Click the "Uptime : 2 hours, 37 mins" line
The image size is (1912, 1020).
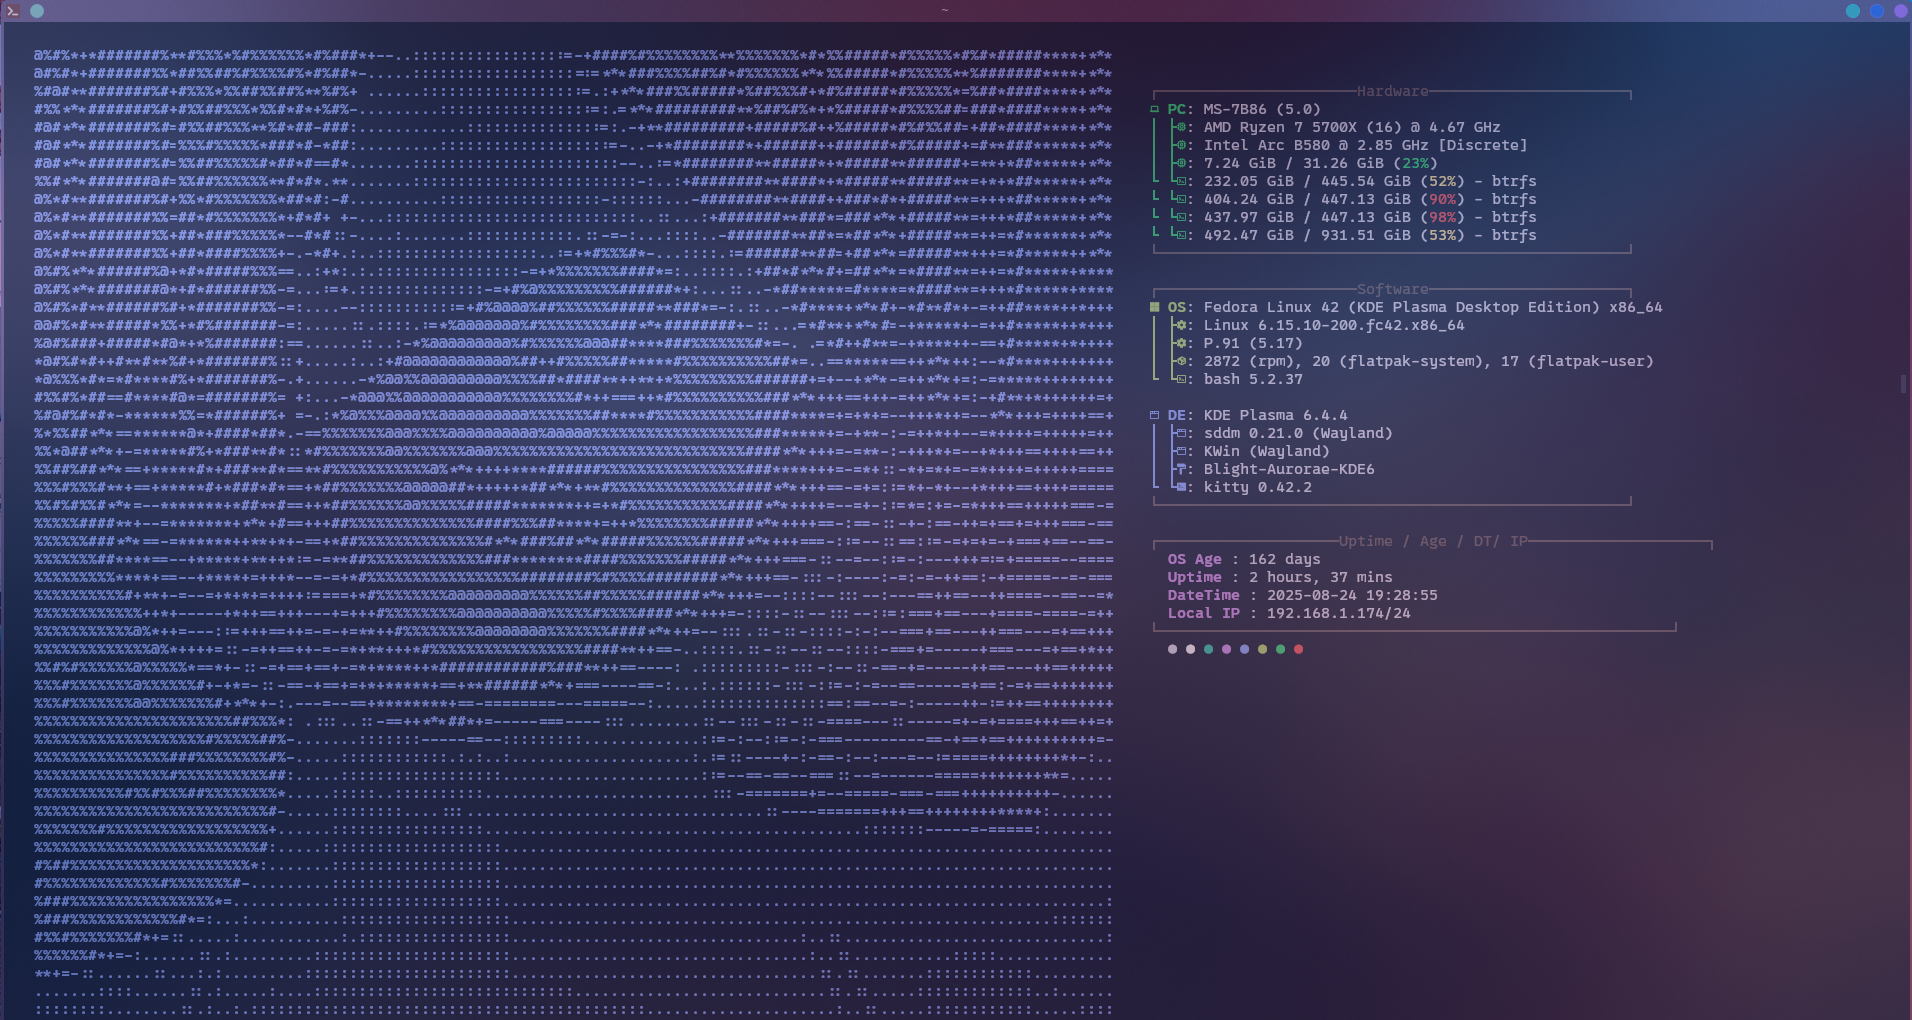pyautogui.click(x=1280, y=577)
